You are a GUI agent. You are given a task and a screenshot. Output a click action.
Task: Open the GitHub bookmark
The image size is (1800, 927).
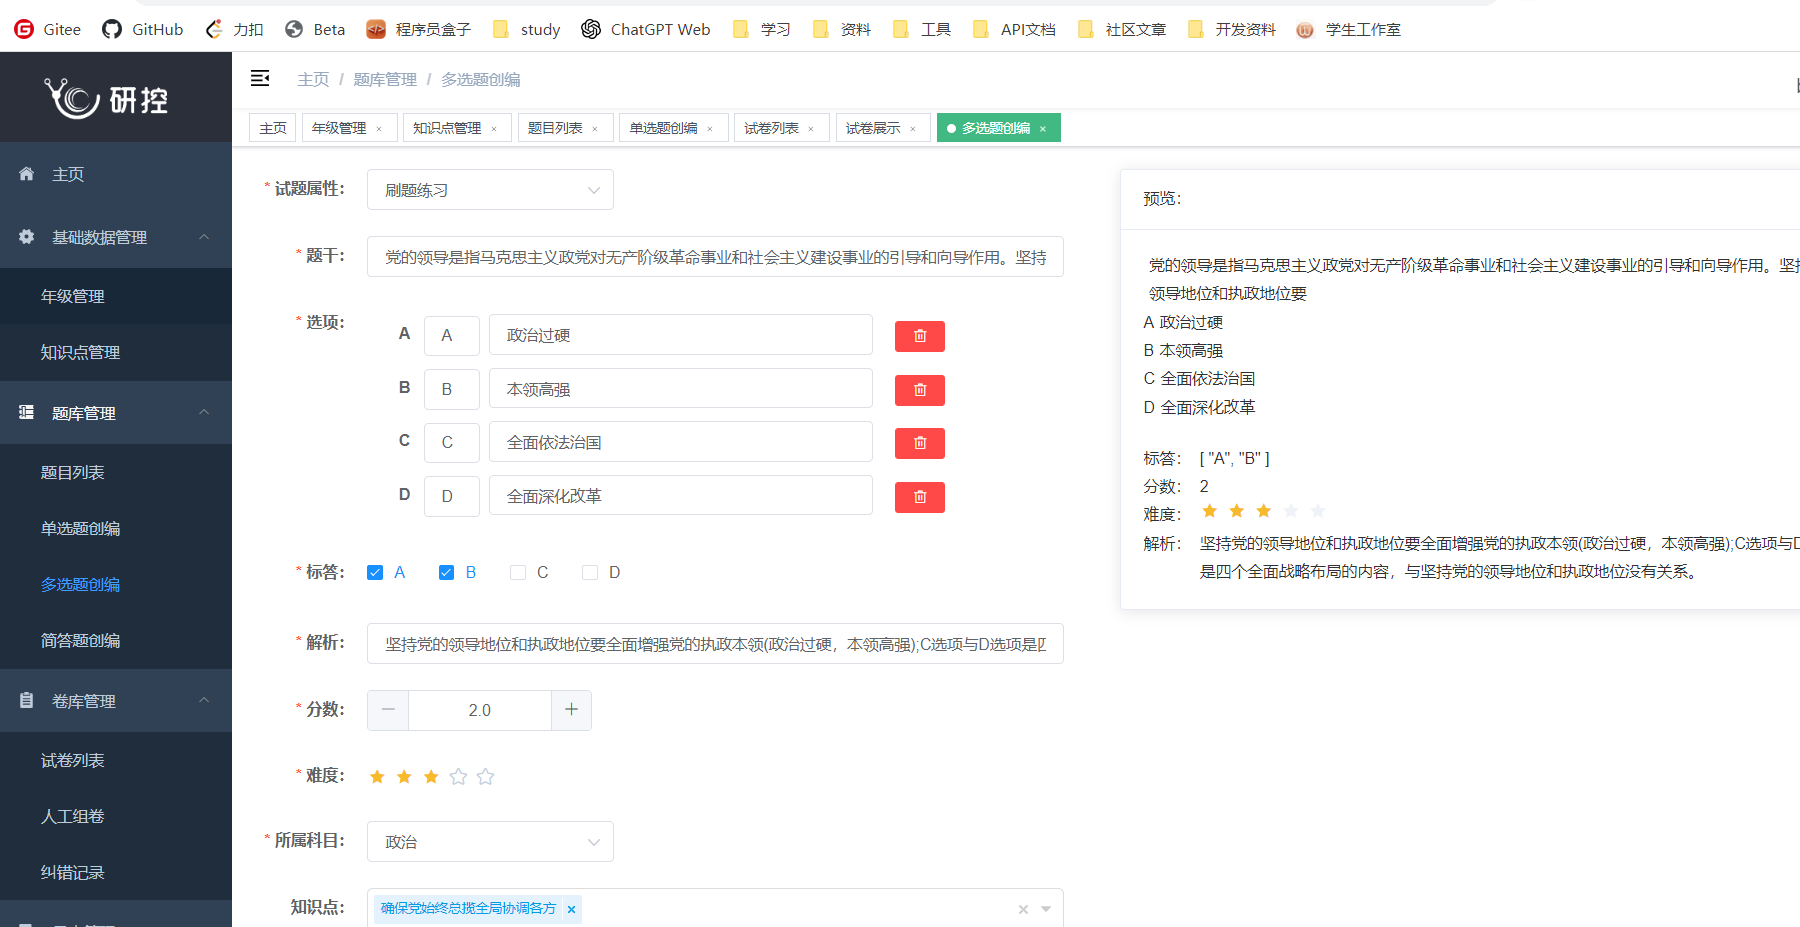(143, 29)
